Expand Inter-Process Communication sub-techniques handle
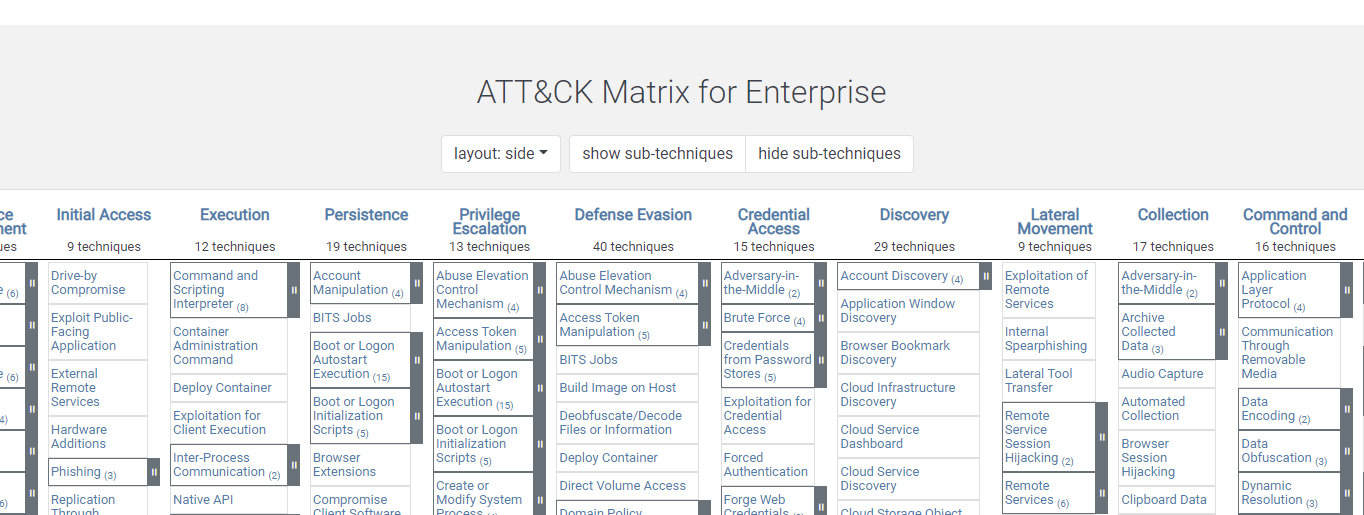 [x=294, y=465]
